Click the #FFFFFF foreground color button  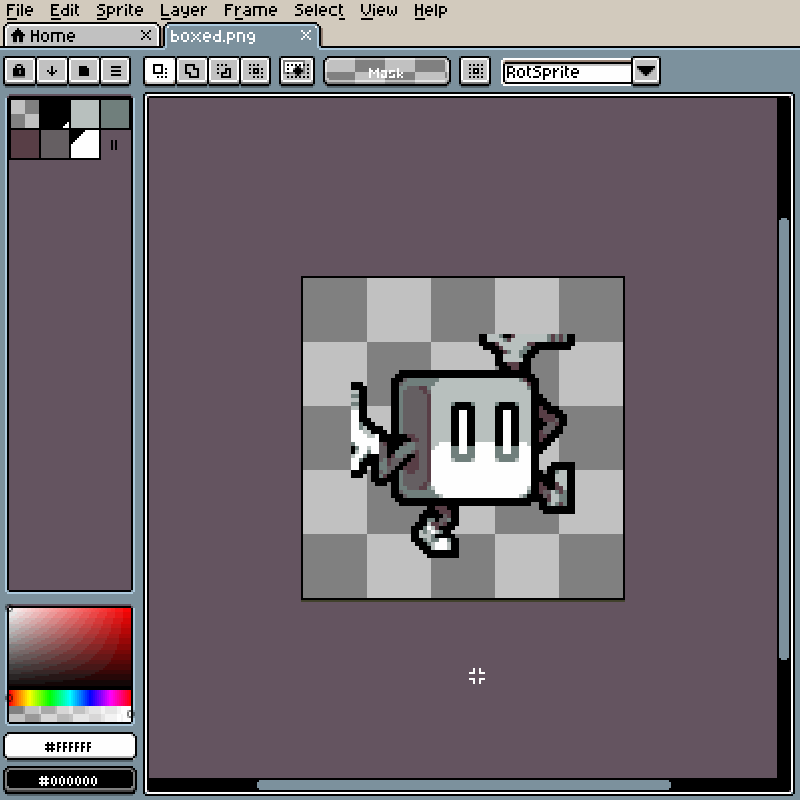(70, 747)
